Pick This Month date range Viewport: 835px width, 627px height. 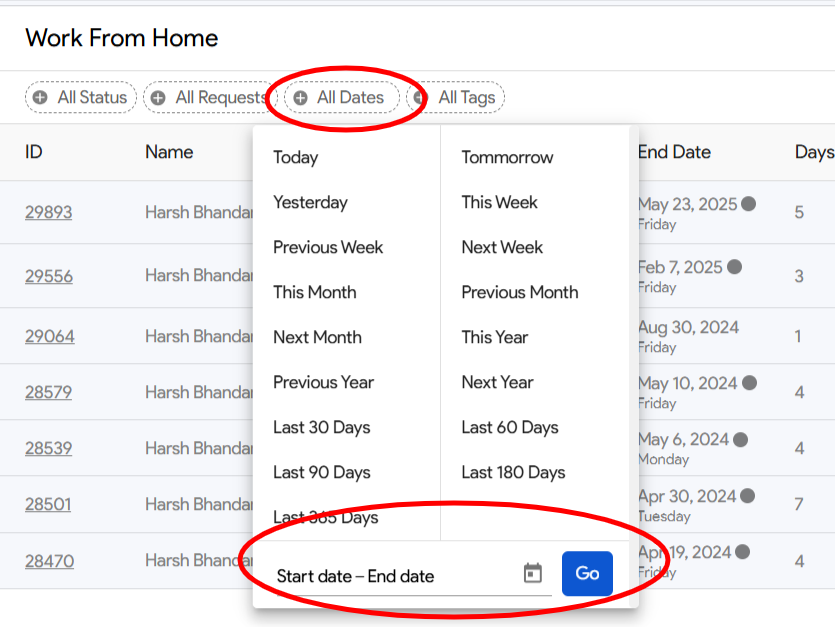tap(314, 292)
